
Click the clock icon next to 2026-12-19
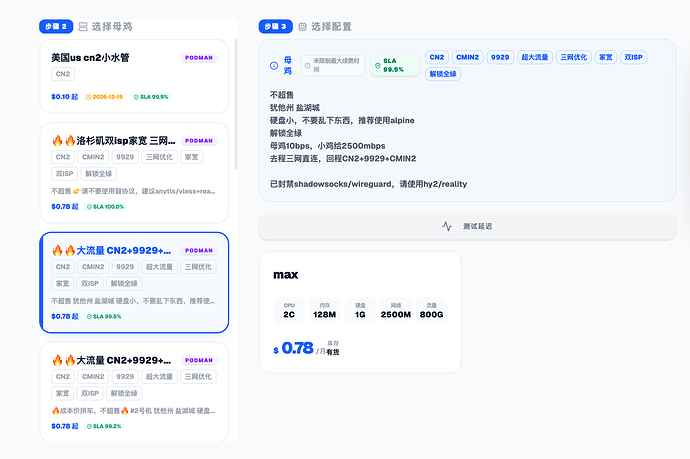(x=88, y=97)
